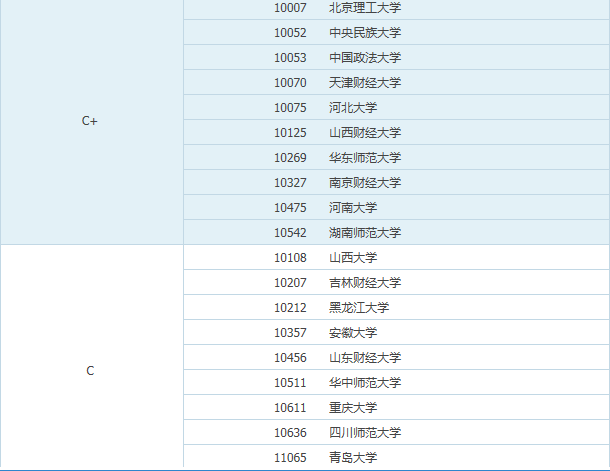Select the 河南大学 entry
The image size is (610, 471).
coord(353,207)
